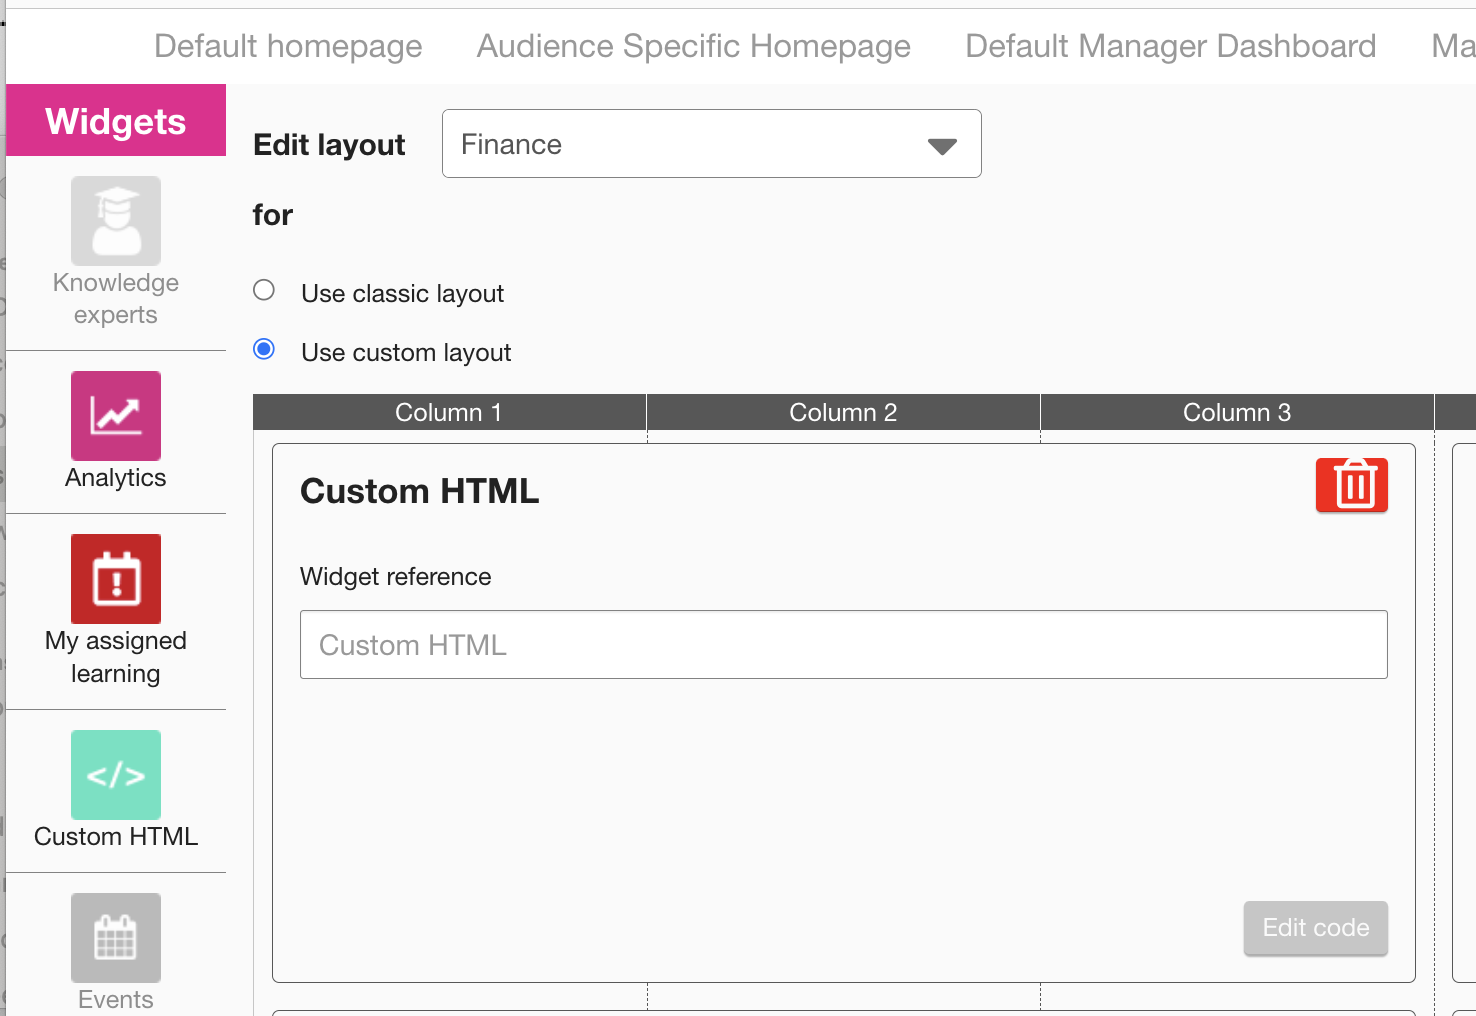Click the Column 3 header
The image size is (1476, 1016).
(1237, 412)
